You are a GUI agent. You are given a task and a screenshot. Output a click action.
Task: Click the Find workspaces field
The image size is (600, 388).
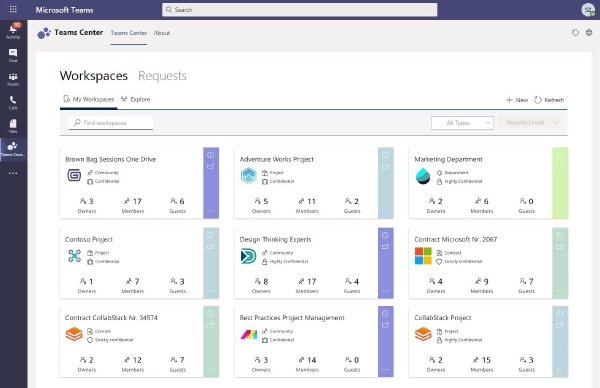(111, 123)
